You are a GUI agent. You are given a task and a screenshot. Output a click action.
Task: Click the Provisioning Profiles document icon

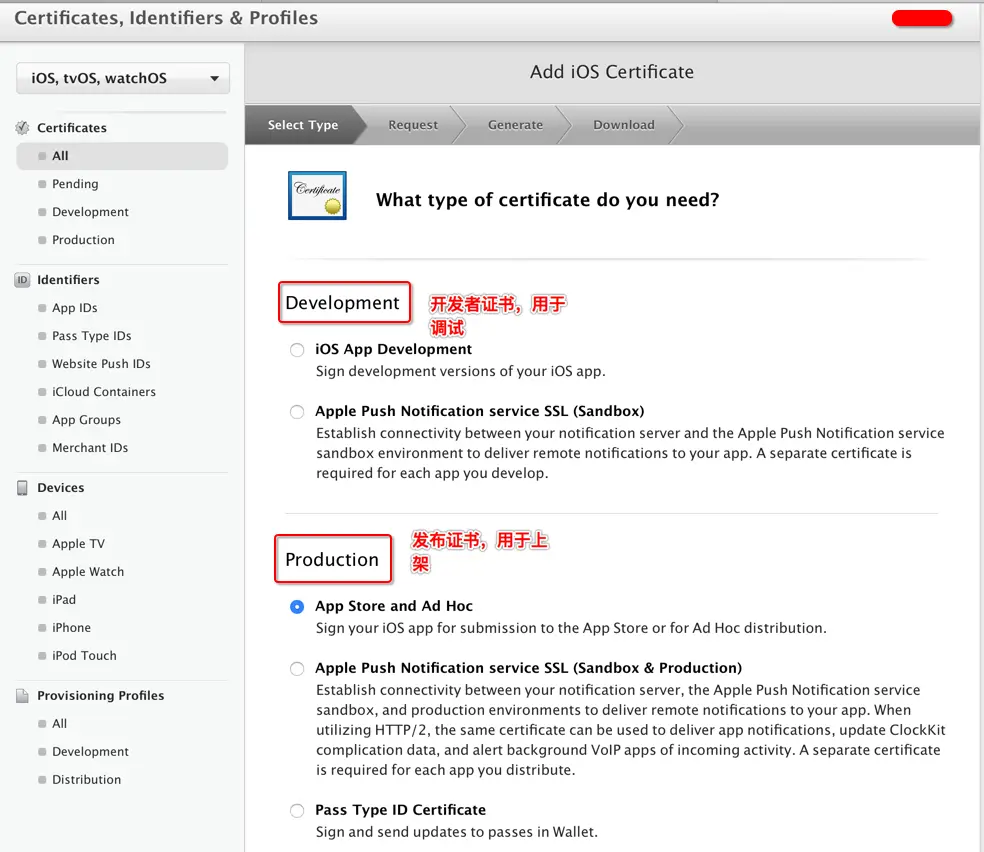(23, 696)
